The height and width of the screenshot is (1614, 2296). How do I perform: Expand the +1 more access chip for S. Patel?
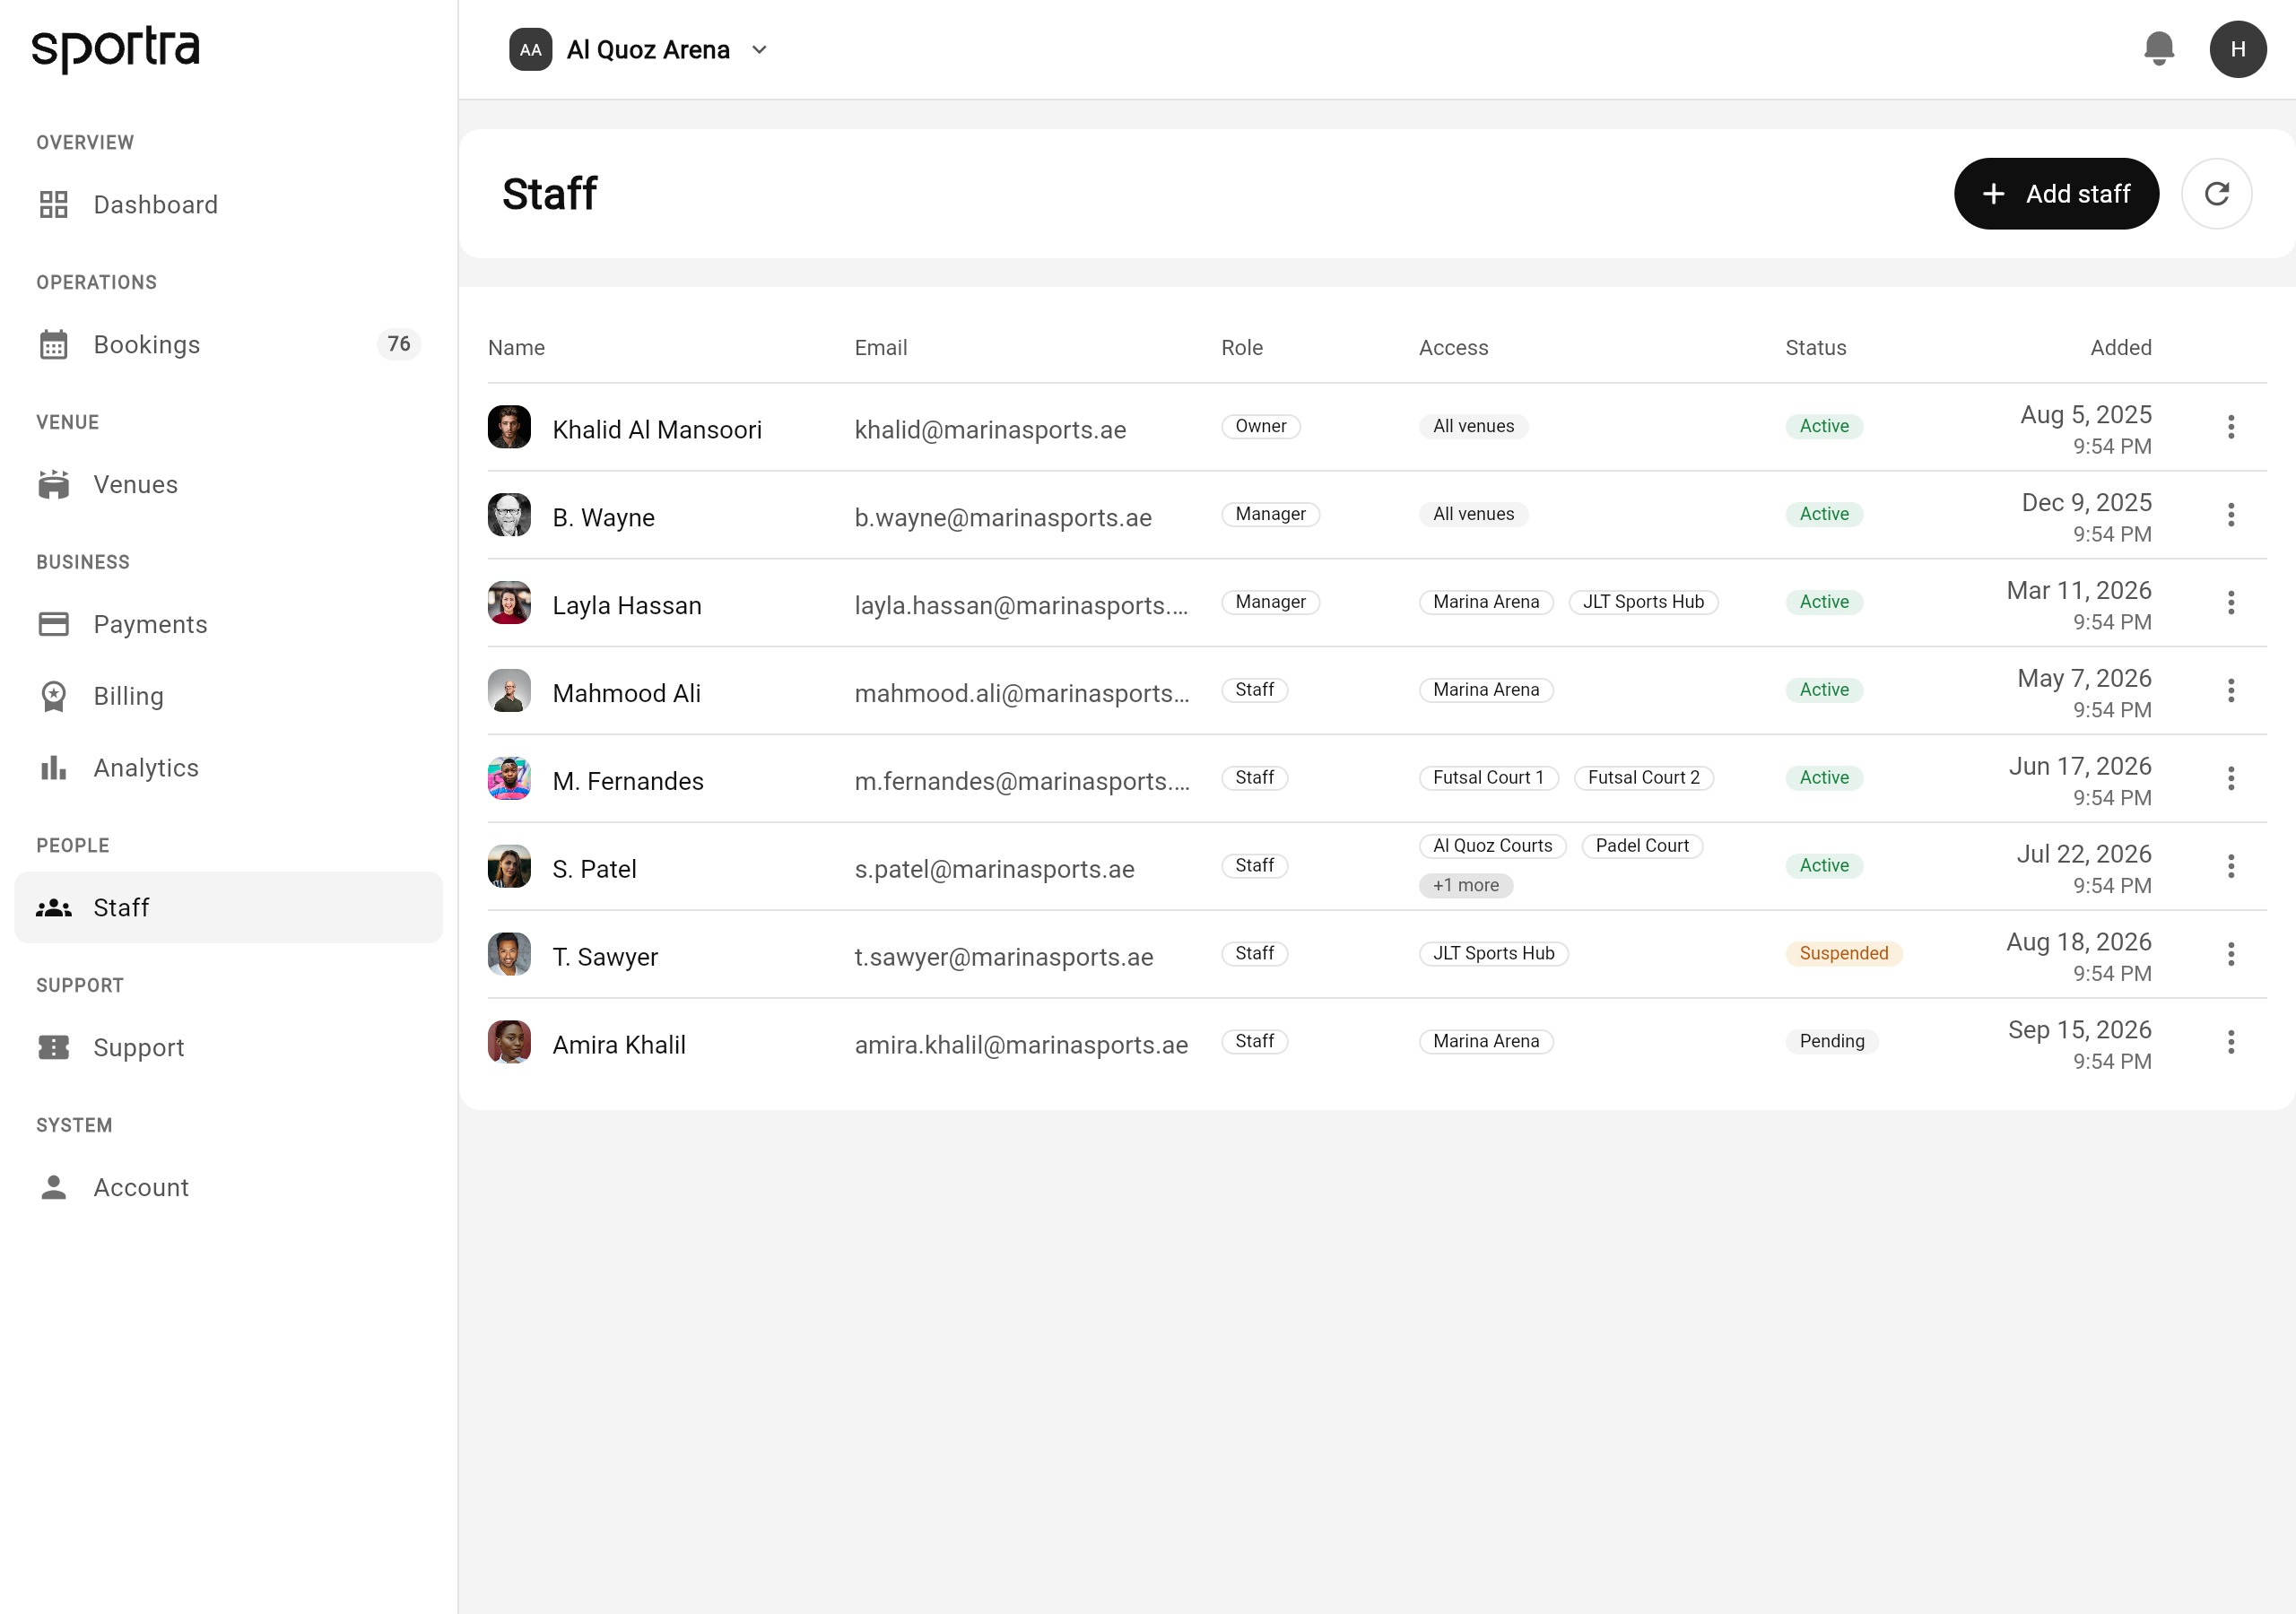pos(1465,885)
